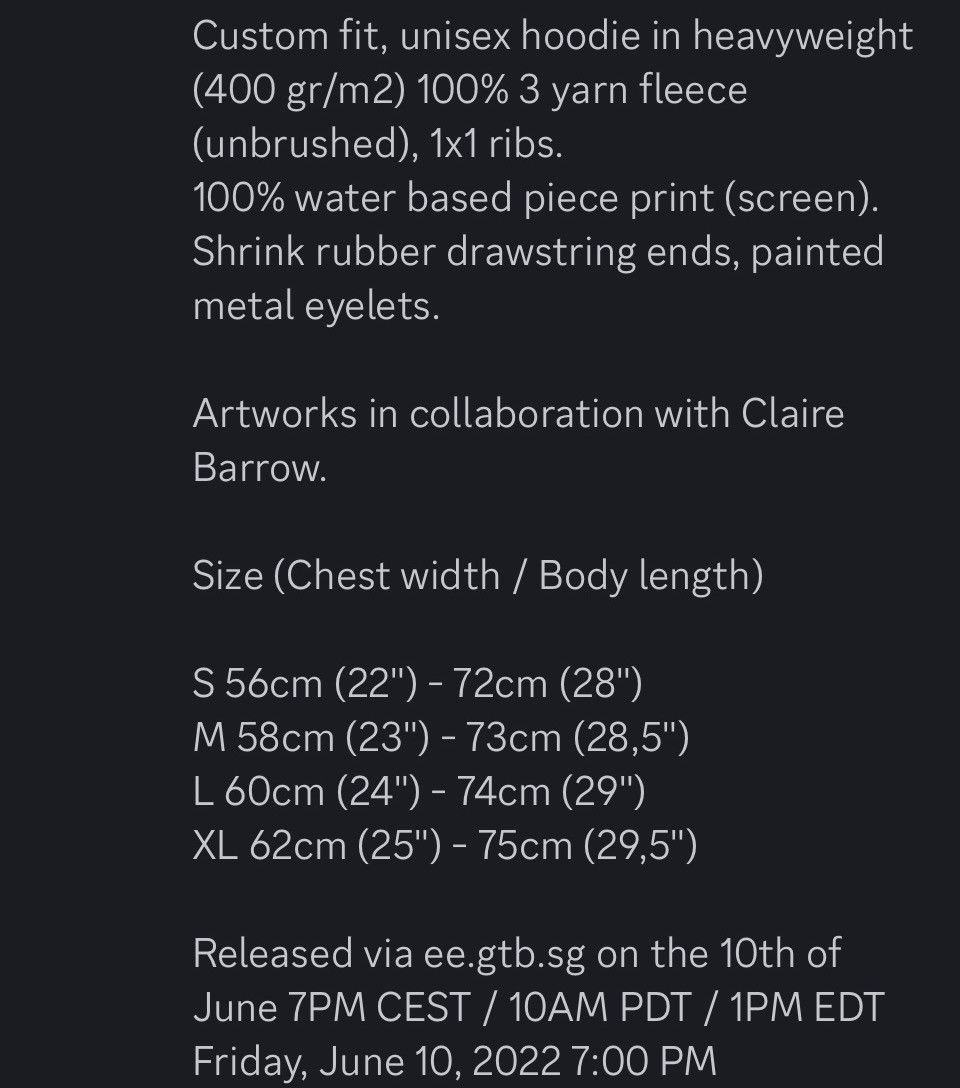Click the 'metal eyelets.' text
This screenshot has height=1088, width=960.
point(316,306)
